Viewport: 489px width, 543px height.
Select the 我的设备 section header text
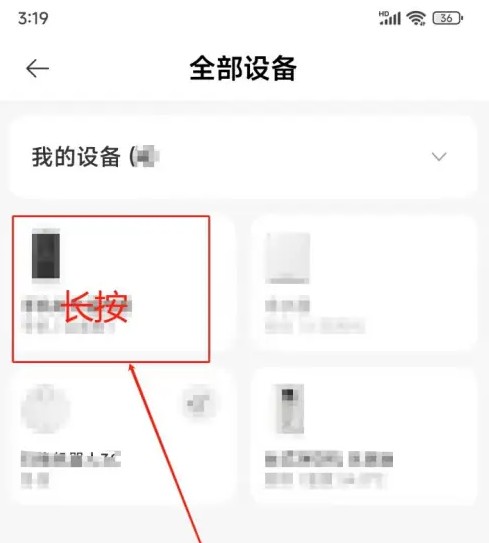pyautogui.click(x=76, y=157)
